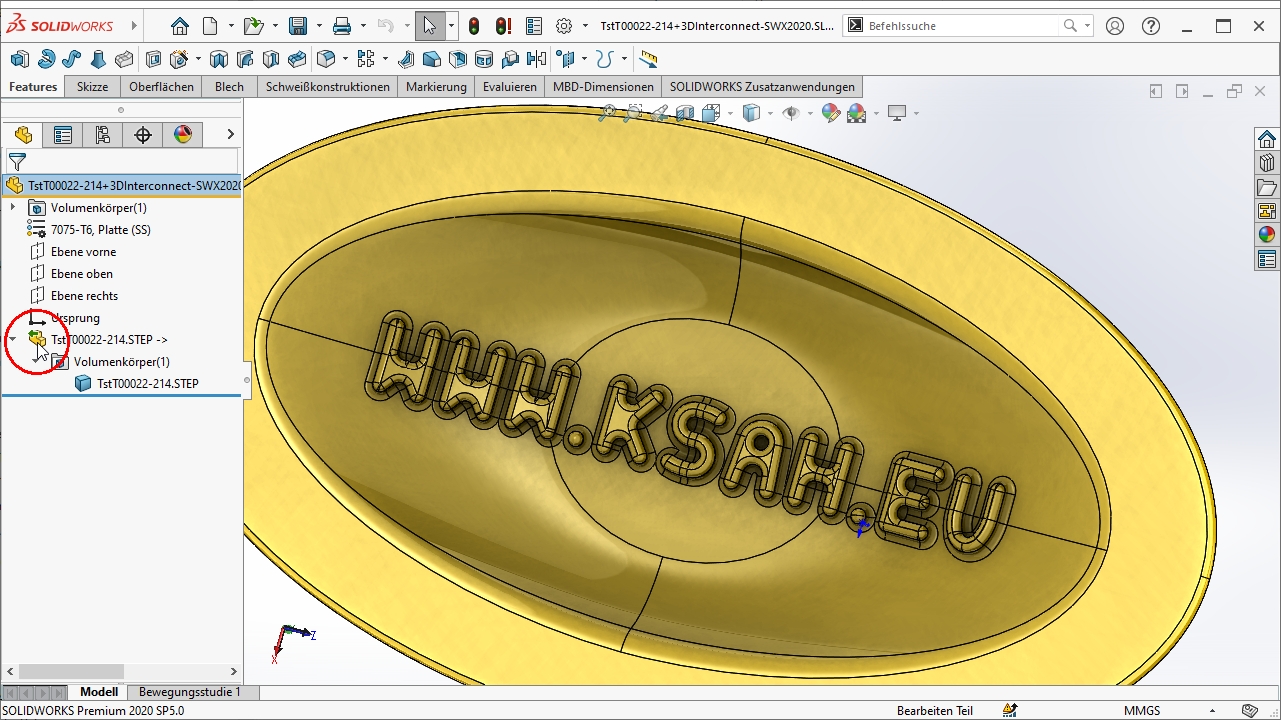This screenshot has width=1281, height=720.
Task: Activate the Select arrow tool
Action: point(430,26)
